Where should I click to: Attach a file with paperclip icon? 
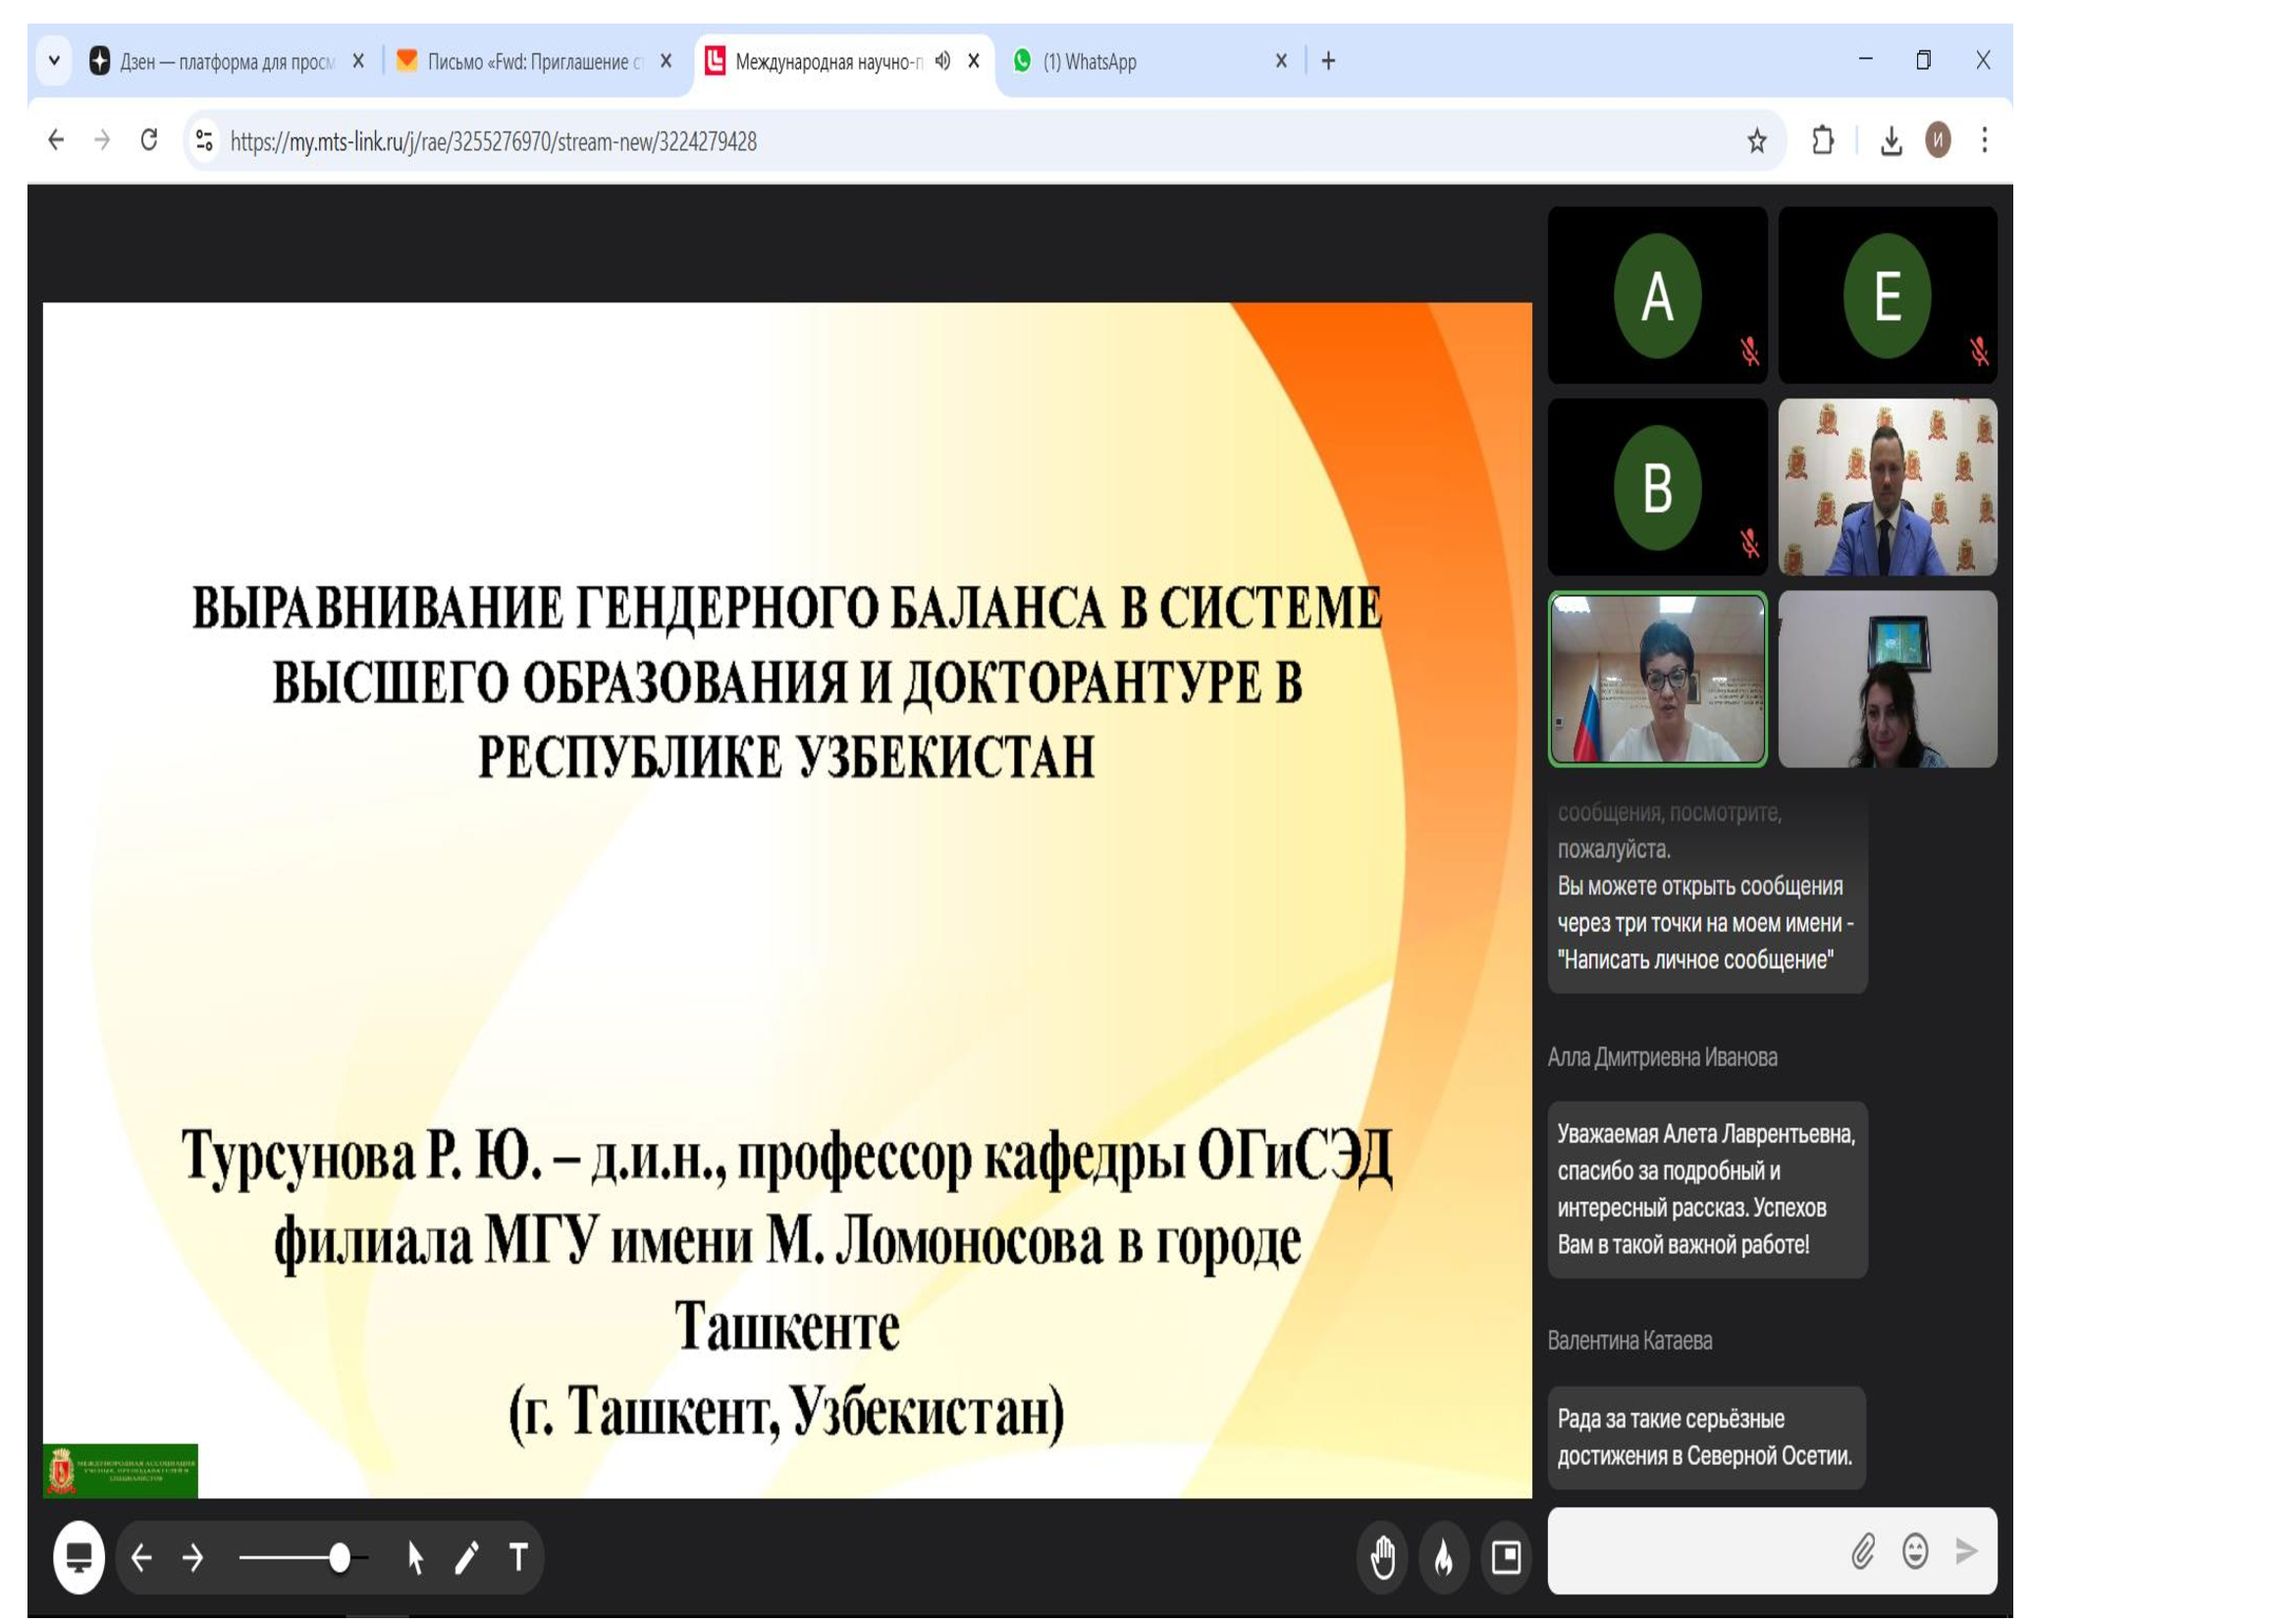point(1862,1551)
